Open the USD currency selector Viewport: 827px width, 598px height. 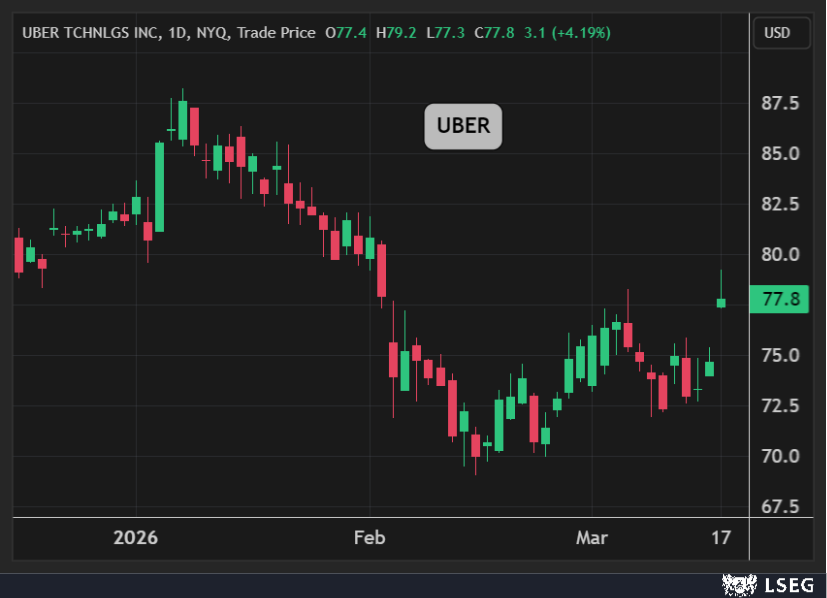[x=776, y=33]
